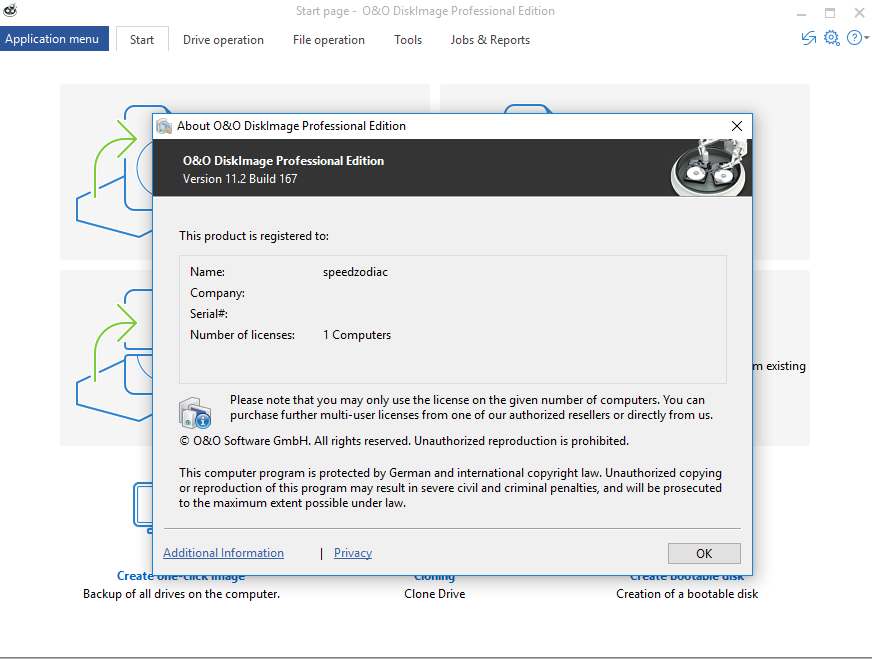Click the '1 Computers' license value

tap(357, 335)
